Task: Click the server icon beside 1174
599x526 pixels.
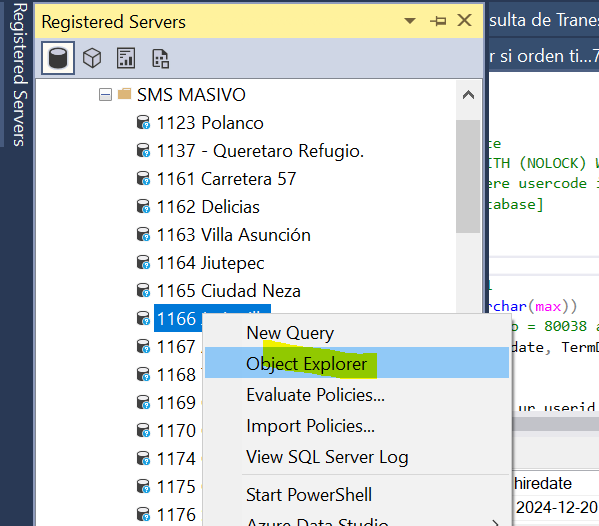Action: [143, 459]
